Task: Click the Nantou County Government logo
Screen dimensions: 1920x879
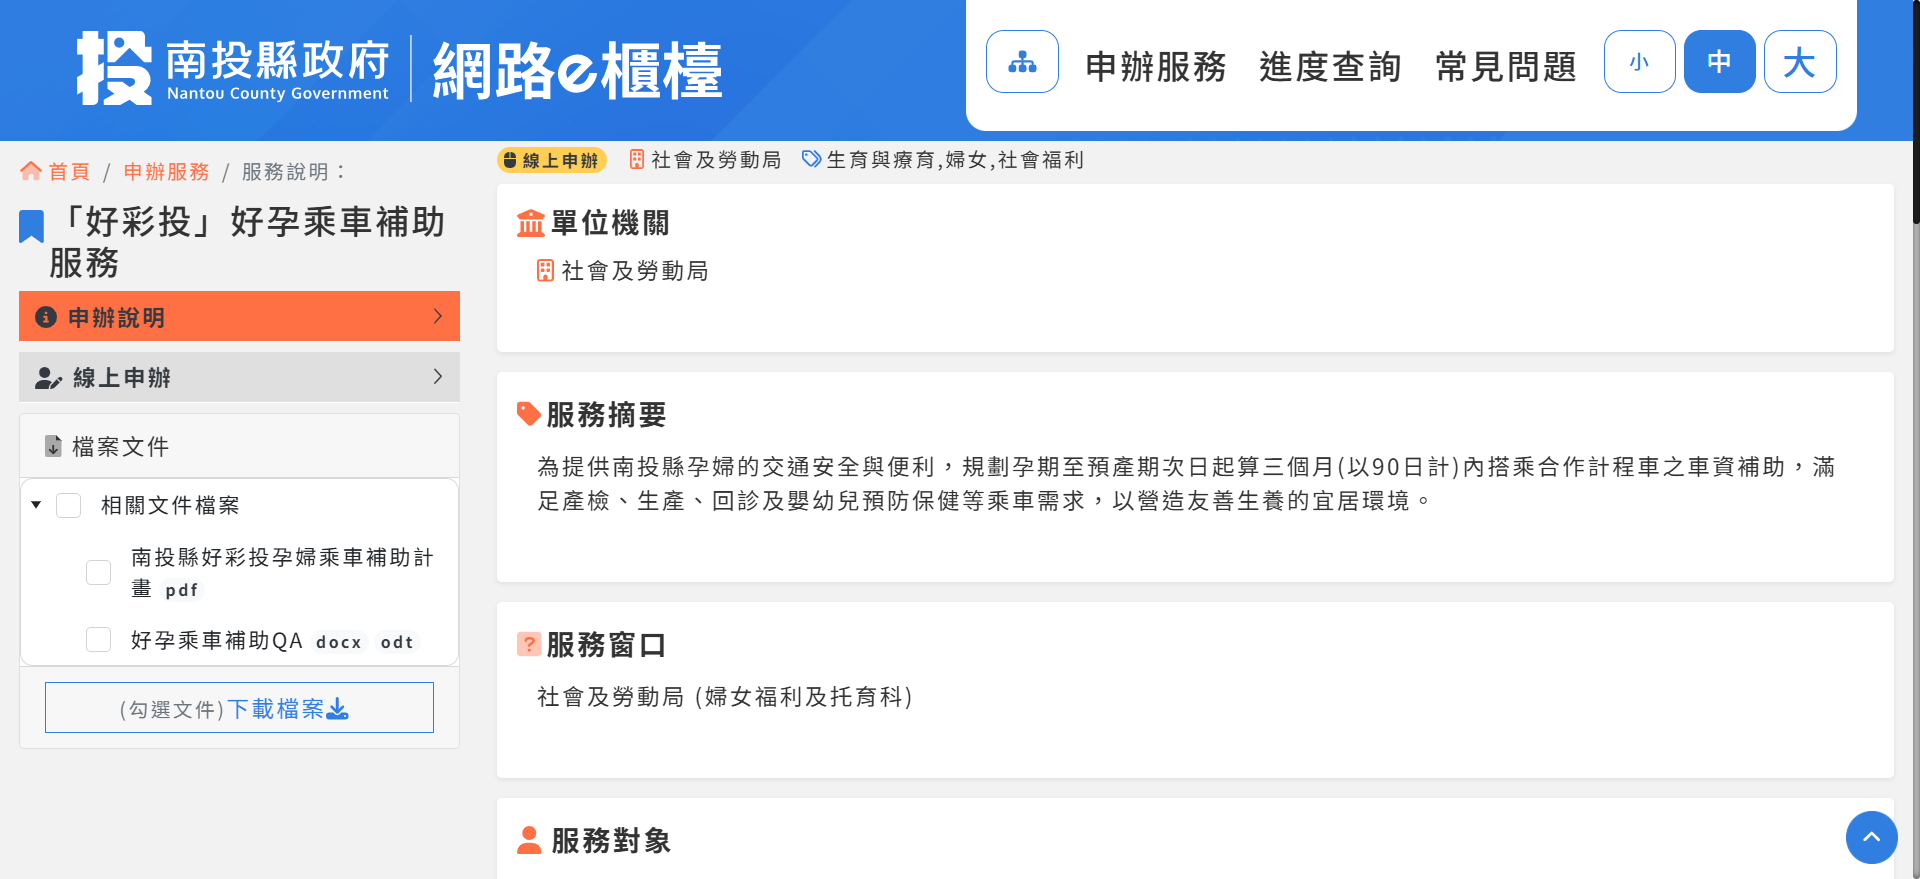Action: pyautogui.click(x=233, y=68)
